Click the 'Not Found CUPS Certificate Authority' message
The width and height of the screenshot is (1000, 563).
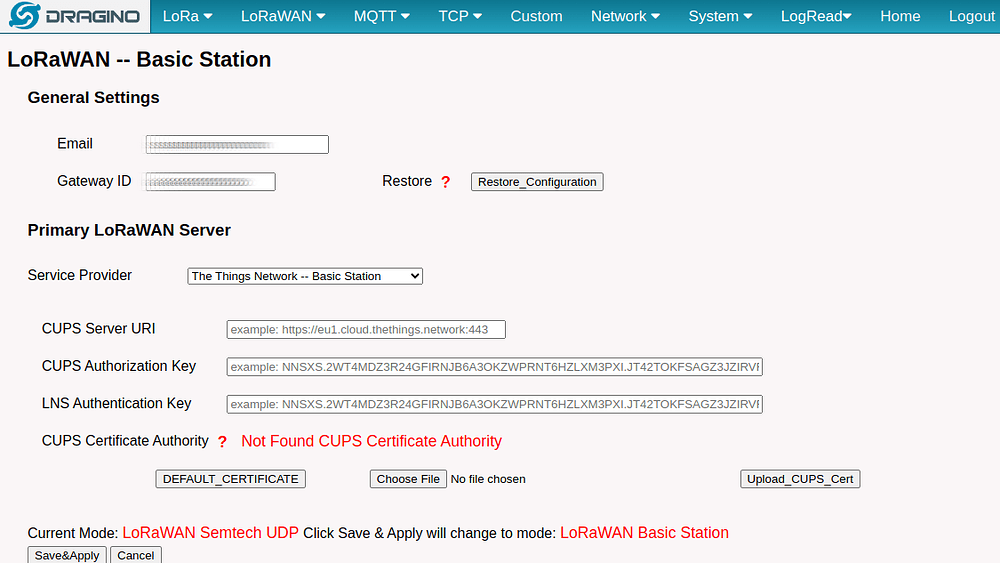pyautogui.click(x=371, y=441)
